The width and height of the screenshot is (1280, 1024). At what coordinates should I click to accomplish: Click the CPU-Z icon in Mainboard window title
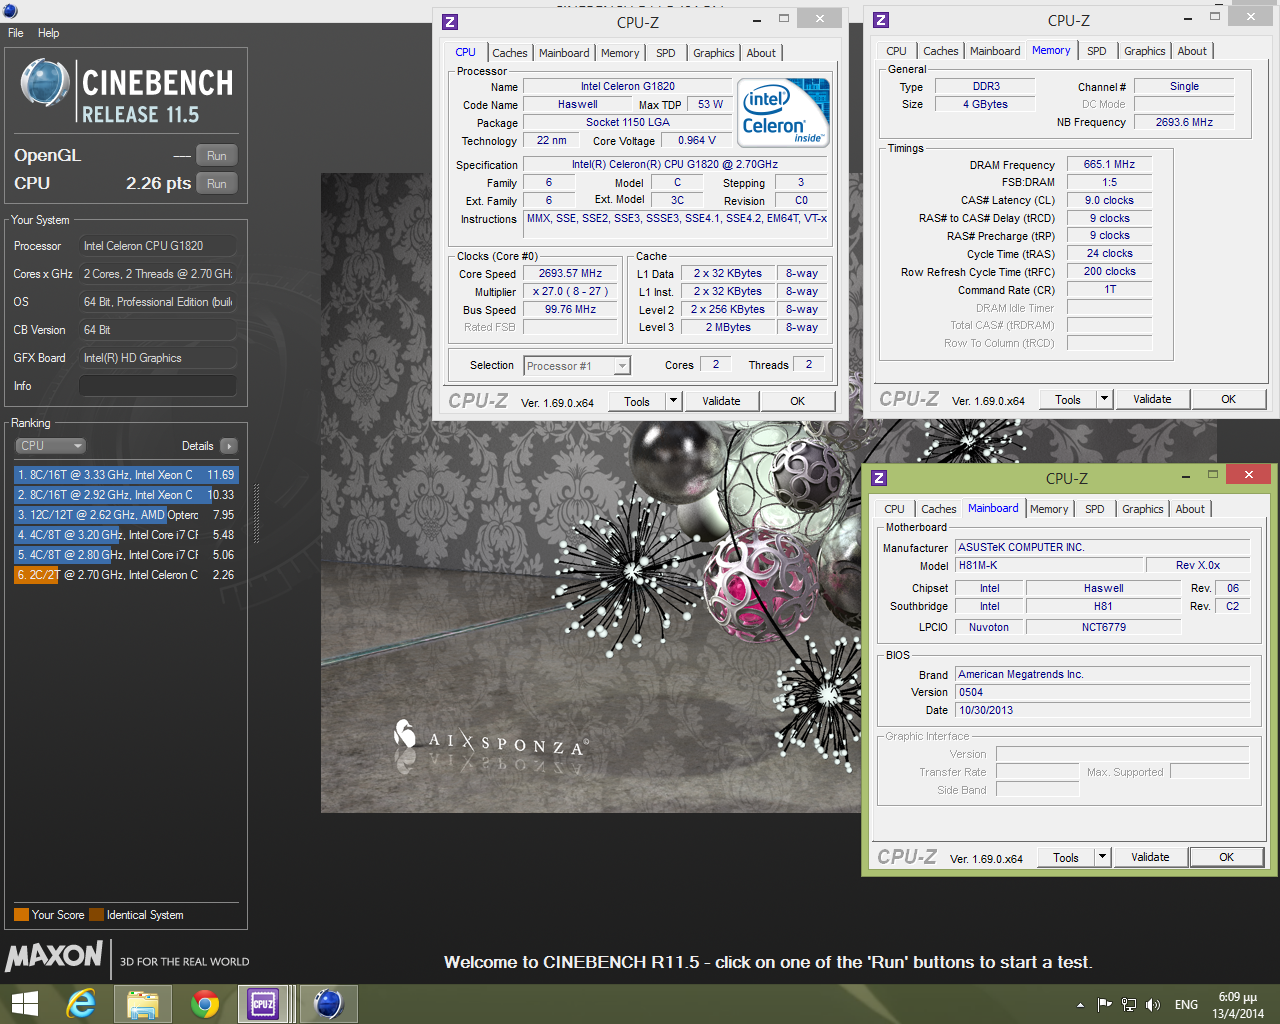(x=879, y=478)
